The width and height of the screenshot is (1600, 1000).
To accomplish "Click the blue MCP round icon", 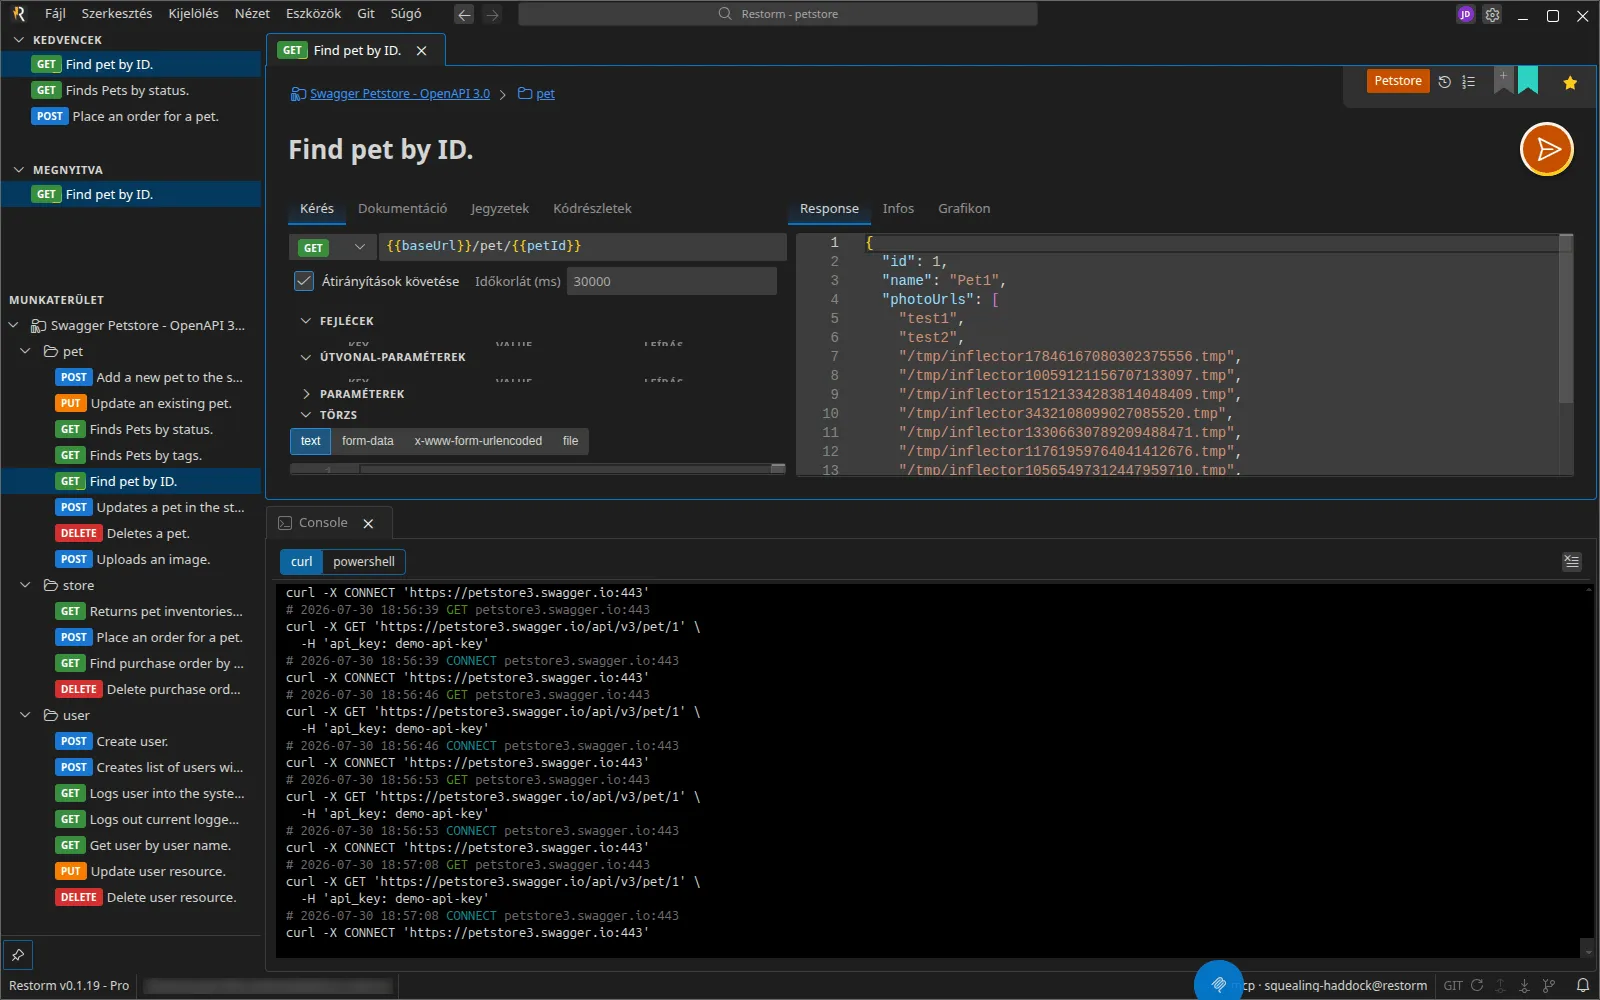I will [x=1218, y=983].
